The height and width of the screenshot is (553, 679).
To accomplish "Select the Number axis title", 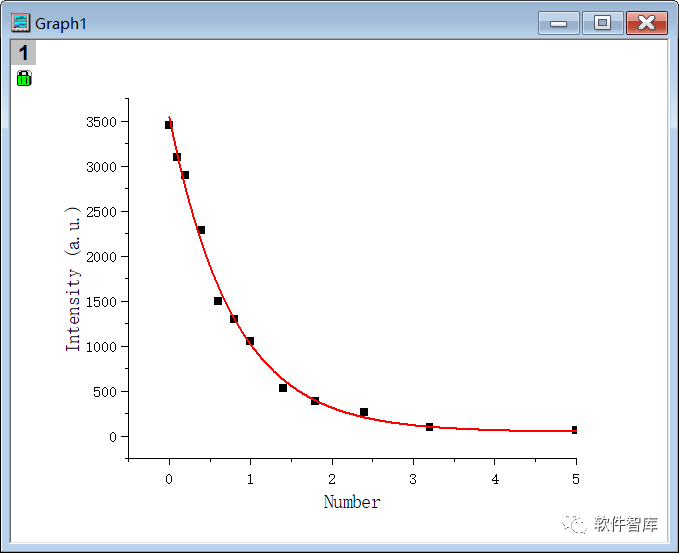I will pos(352,502).
